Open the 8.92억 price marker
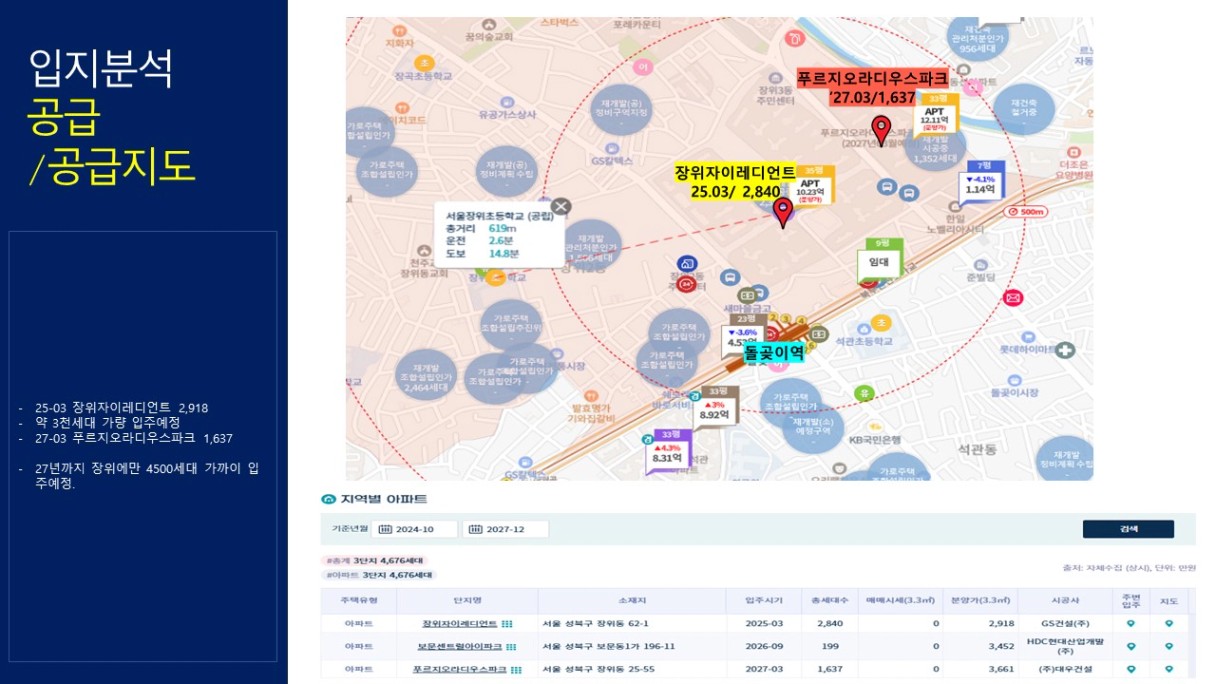Image resolution: width=1216 pixels, height=684 pixels. (716, 408)
